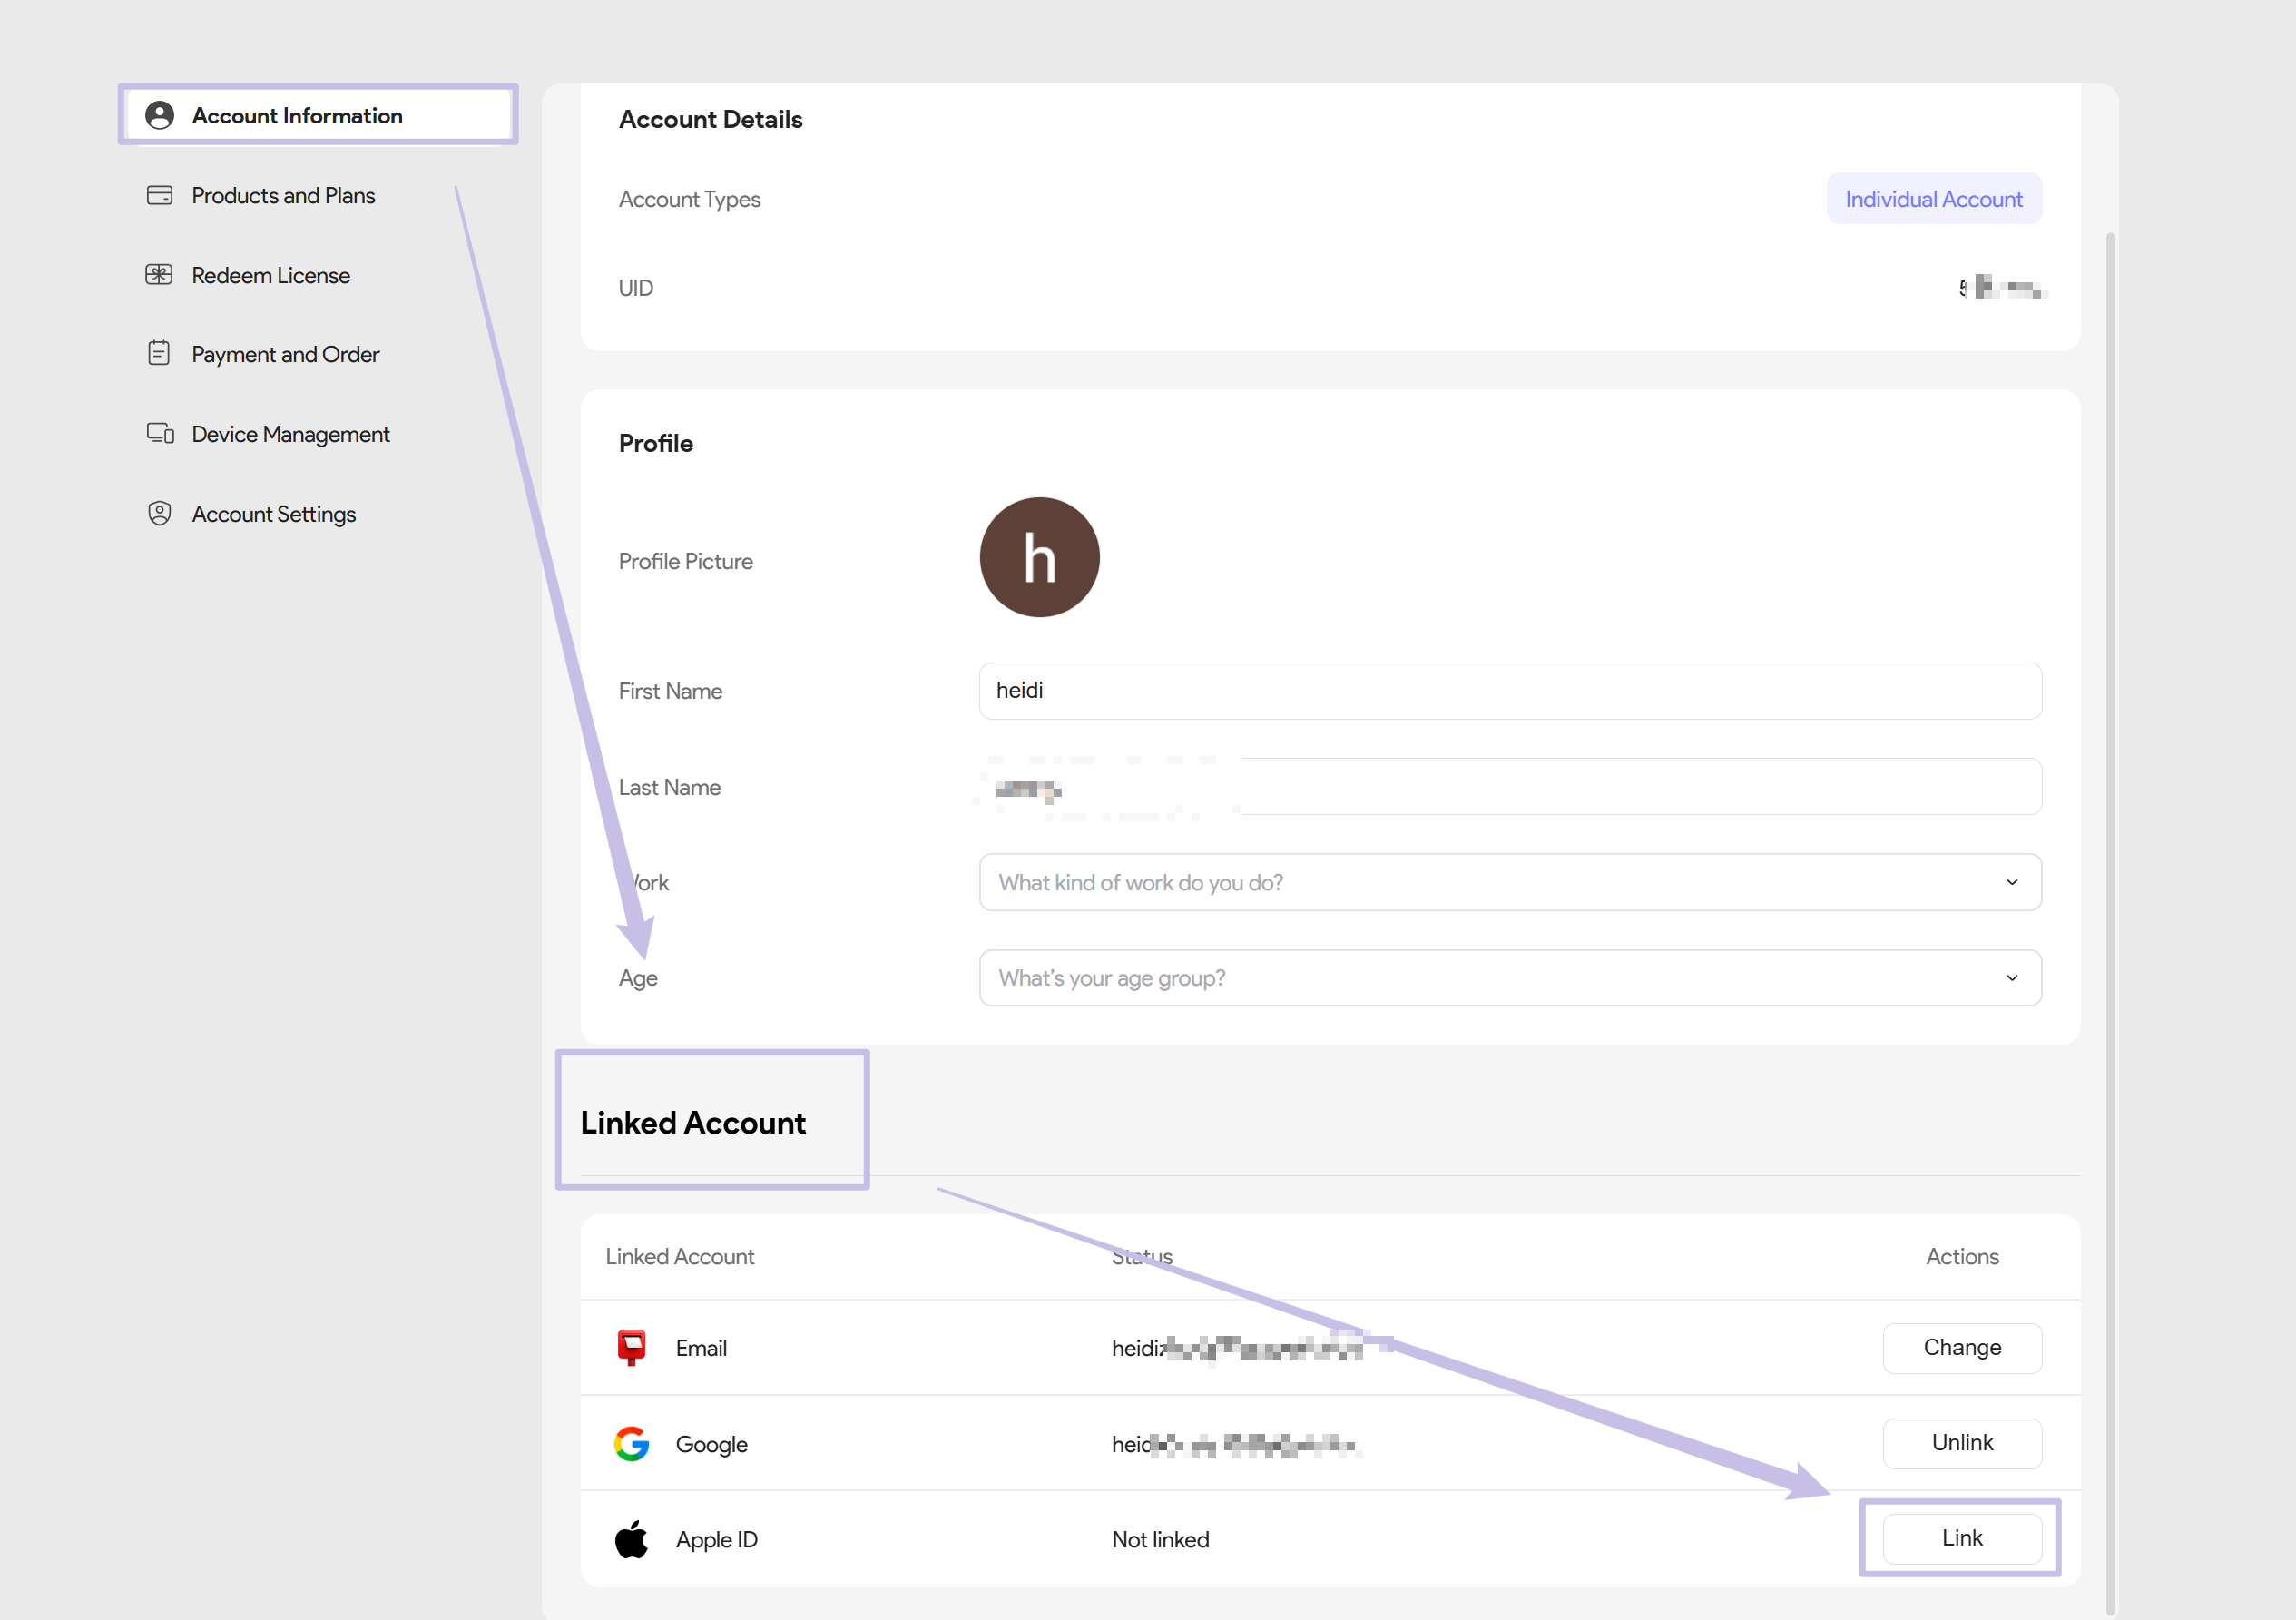
Task: Click the Google logo icon
Action: 631,1444
